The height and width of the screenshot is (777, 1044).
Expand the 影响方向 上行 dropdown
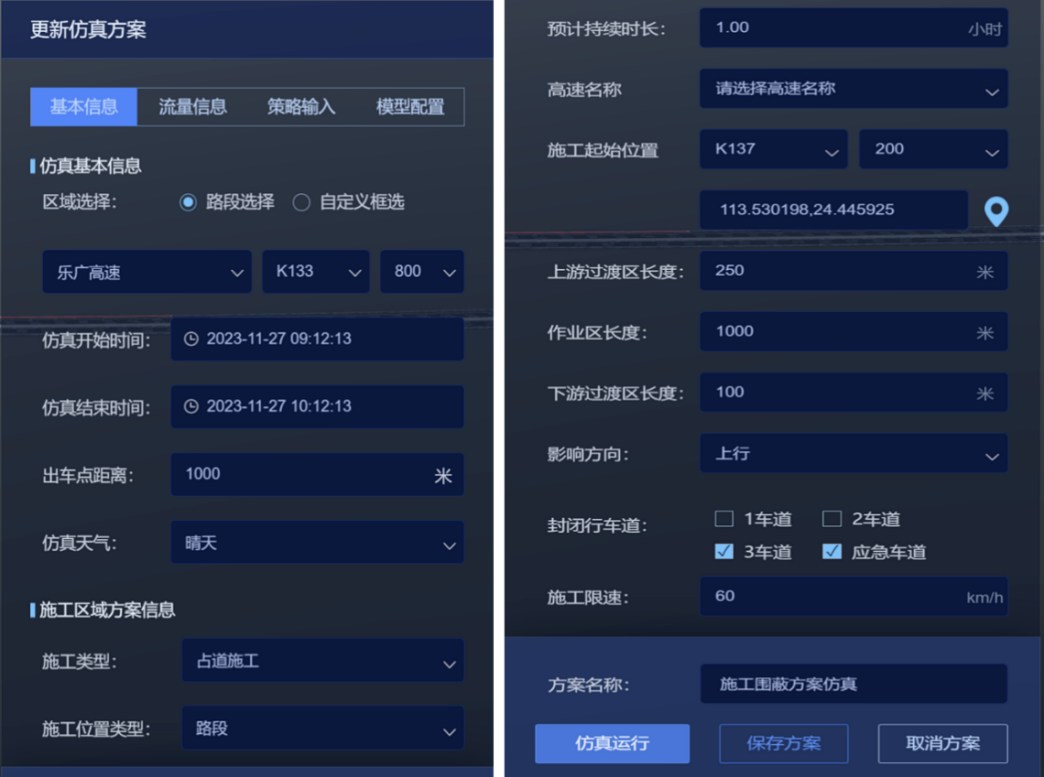click(x=854, y=453)
